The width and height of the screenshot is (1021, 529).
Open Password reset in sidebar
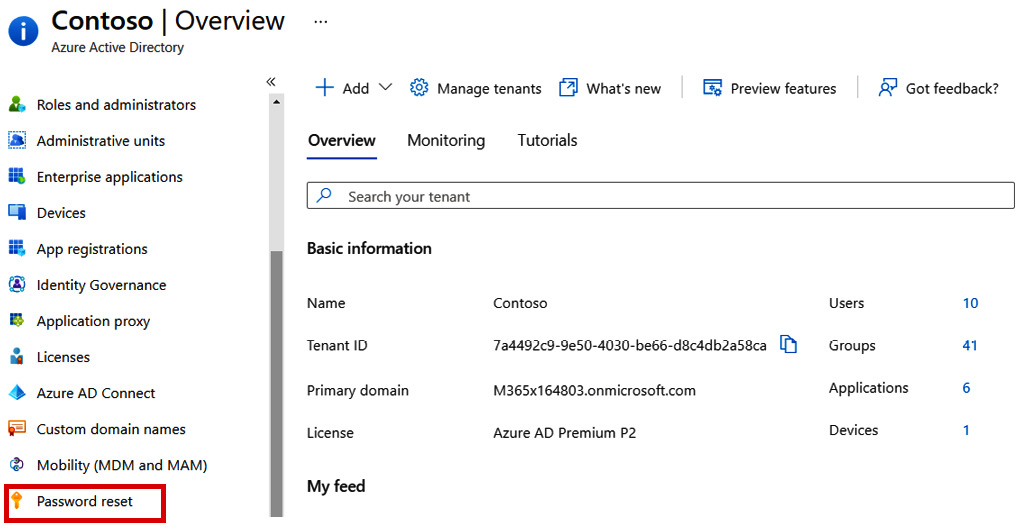click(x=85, y=501)
